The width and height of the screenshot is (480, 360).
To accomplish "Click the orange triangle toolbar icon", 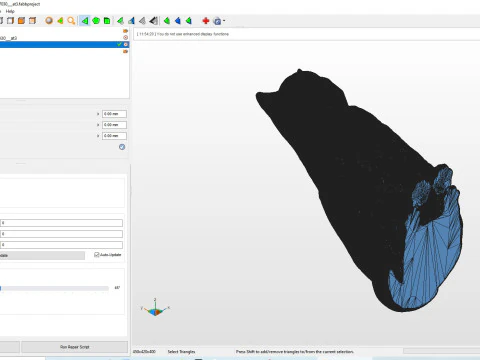I will pos(60,21).
